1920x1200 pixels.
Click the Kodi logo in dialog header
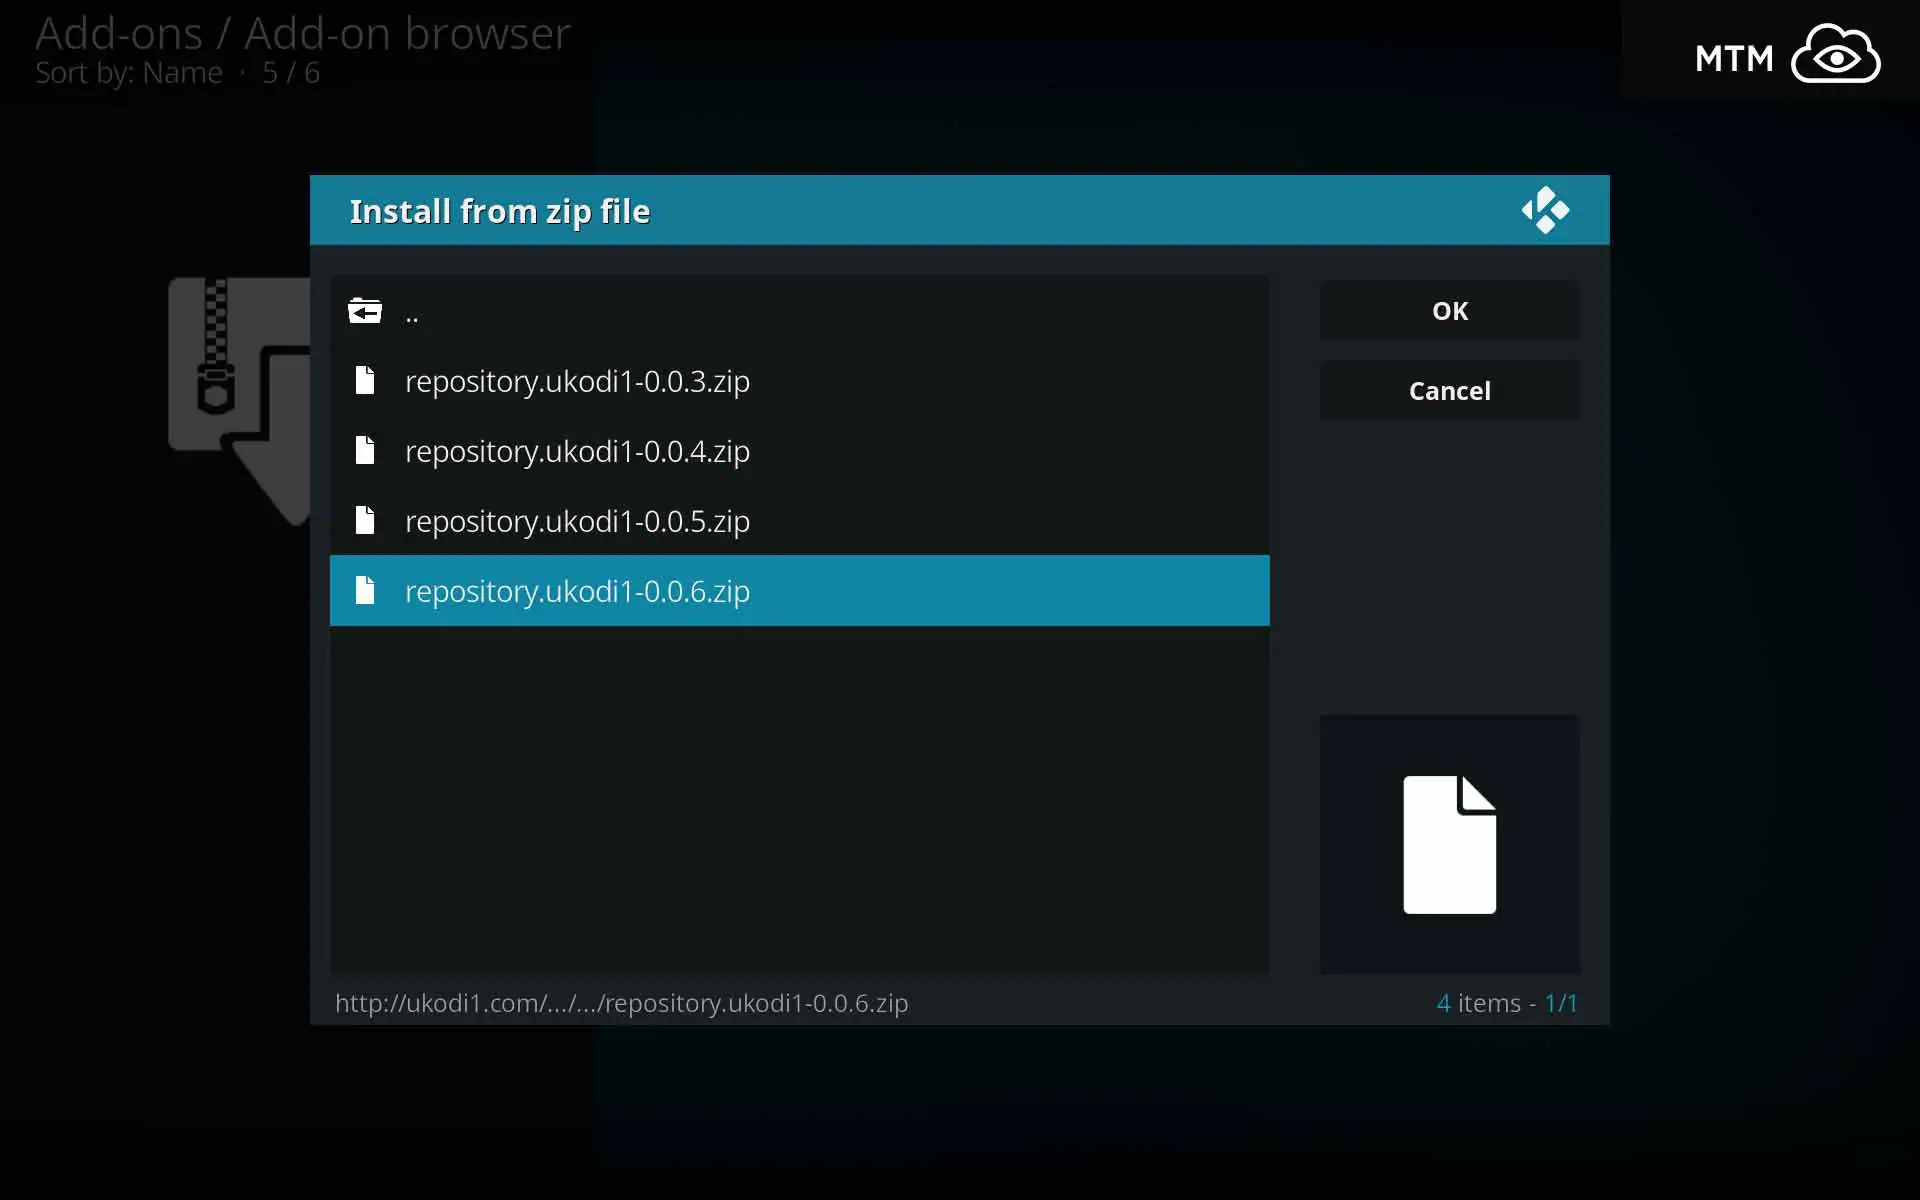pos(1545,210)
